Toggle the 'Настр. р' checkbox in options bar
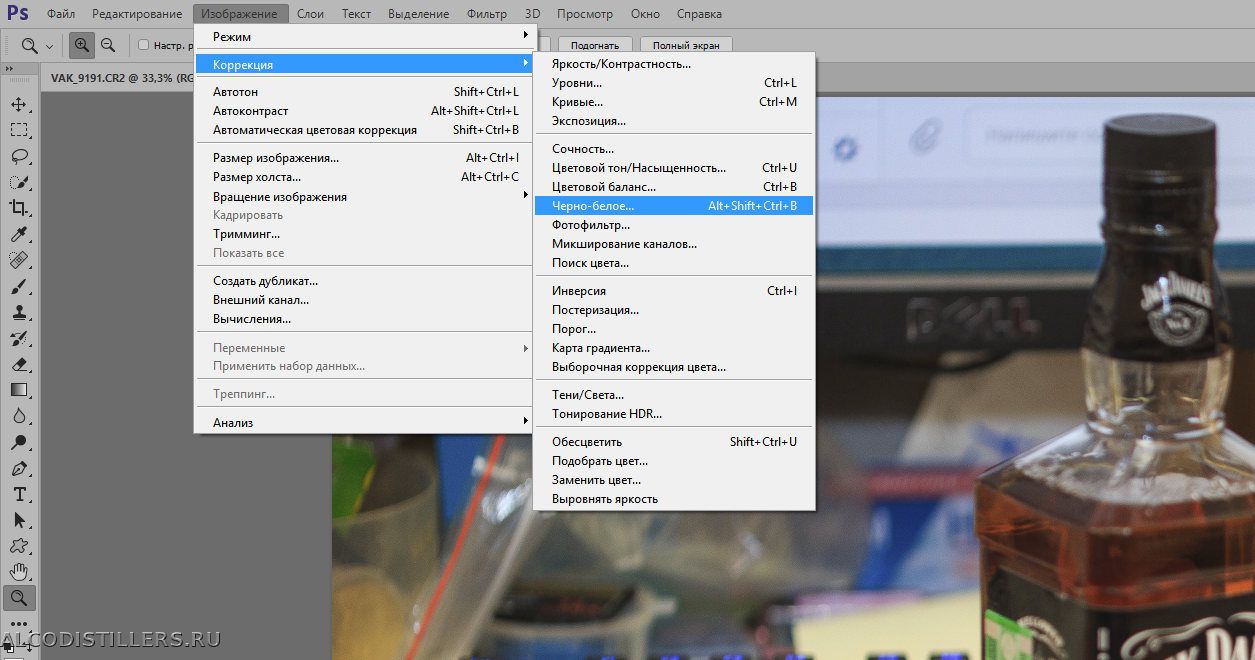The height and width of the screenshot is (660, 1255). pos(144,45)
